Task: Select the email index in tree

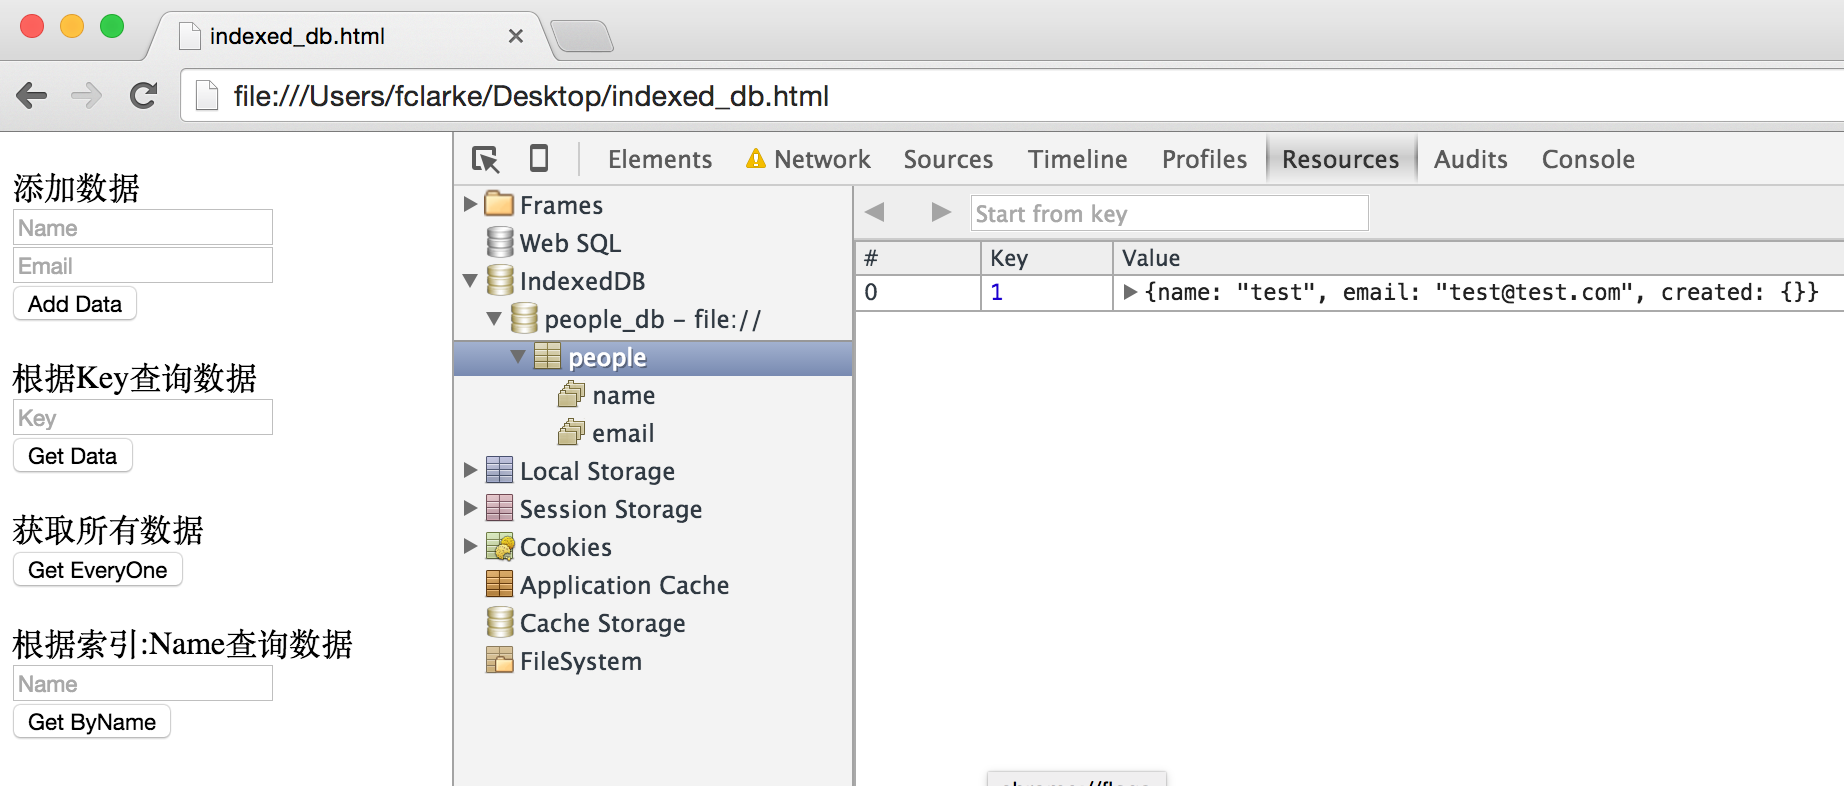Action: 622,433
